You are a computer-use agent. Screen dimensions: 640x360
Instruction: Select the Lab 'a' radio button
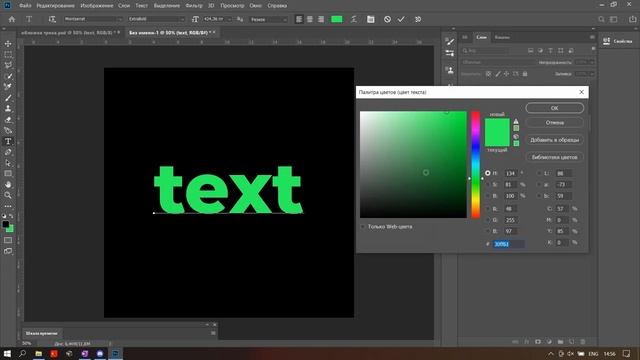click(539, 184)
